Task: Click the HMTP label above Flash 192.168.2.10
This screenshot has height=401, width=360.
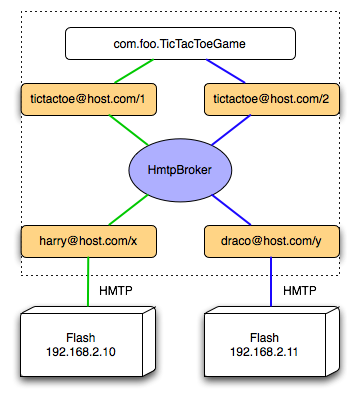Action: [x=116, y=291]
